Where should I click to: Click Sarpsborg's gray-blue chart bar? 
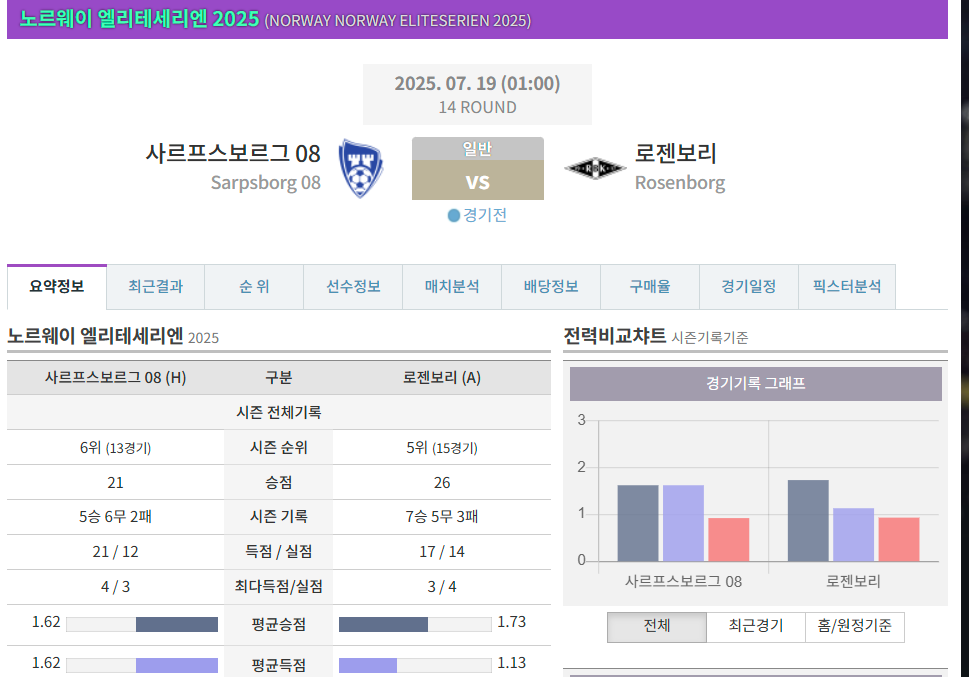(638, 523)
